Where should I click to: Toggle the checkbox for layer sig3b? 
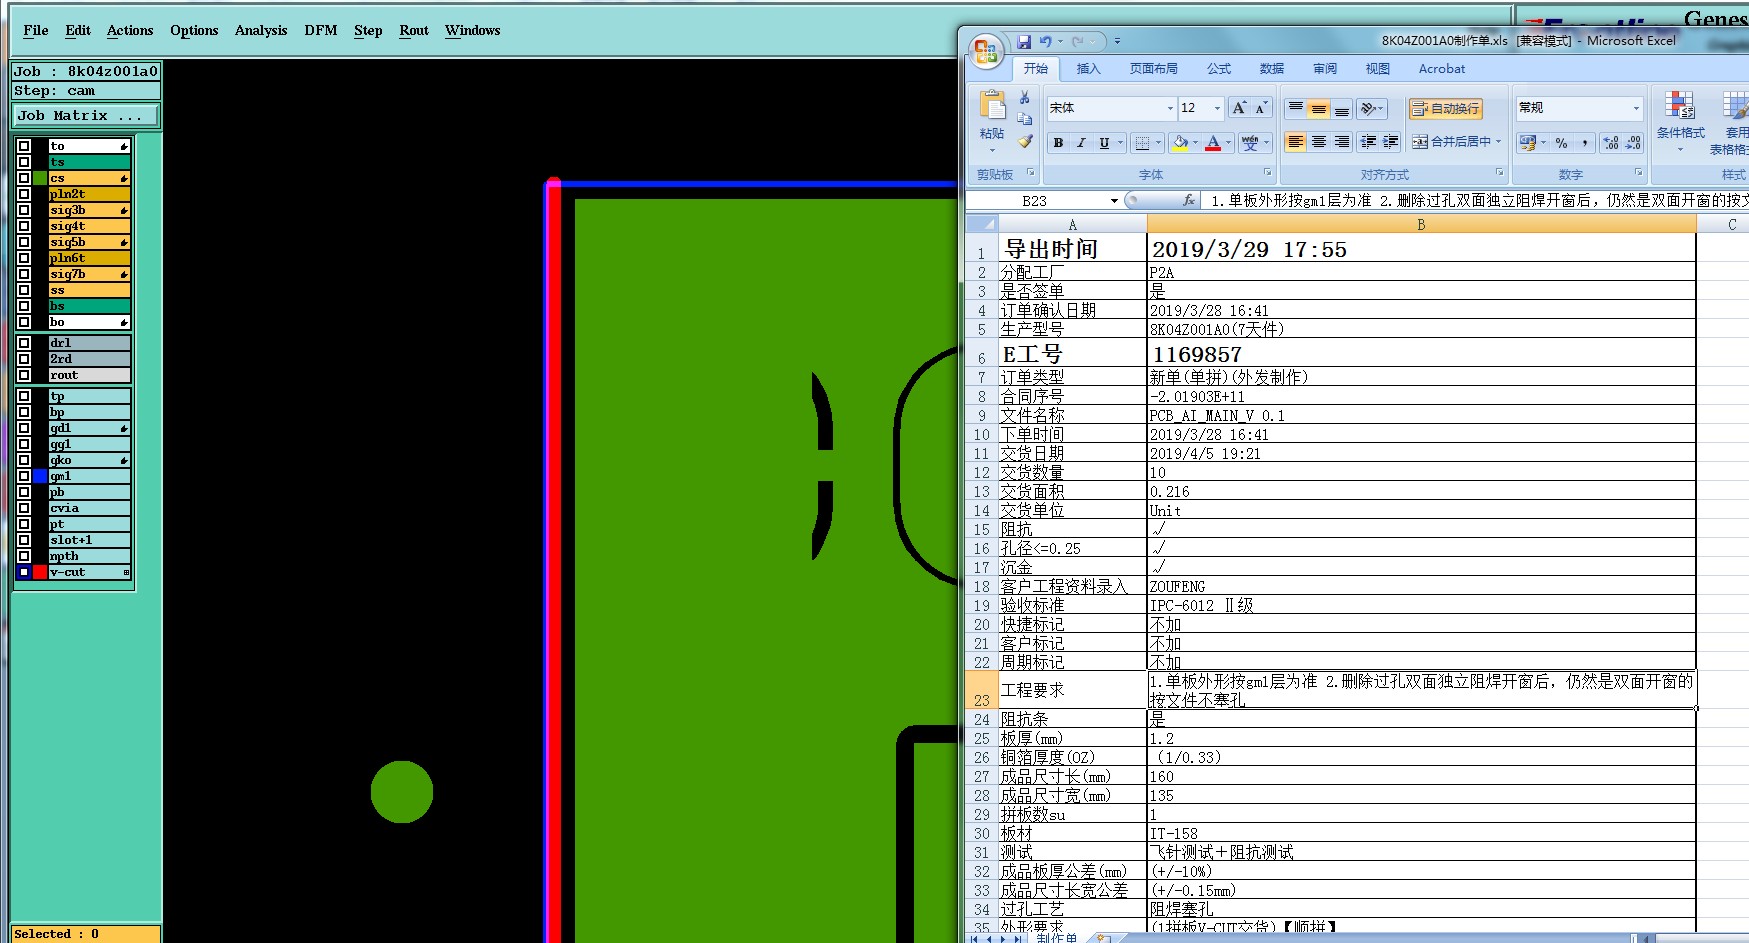pyautogui.click(x=24, y=210)
